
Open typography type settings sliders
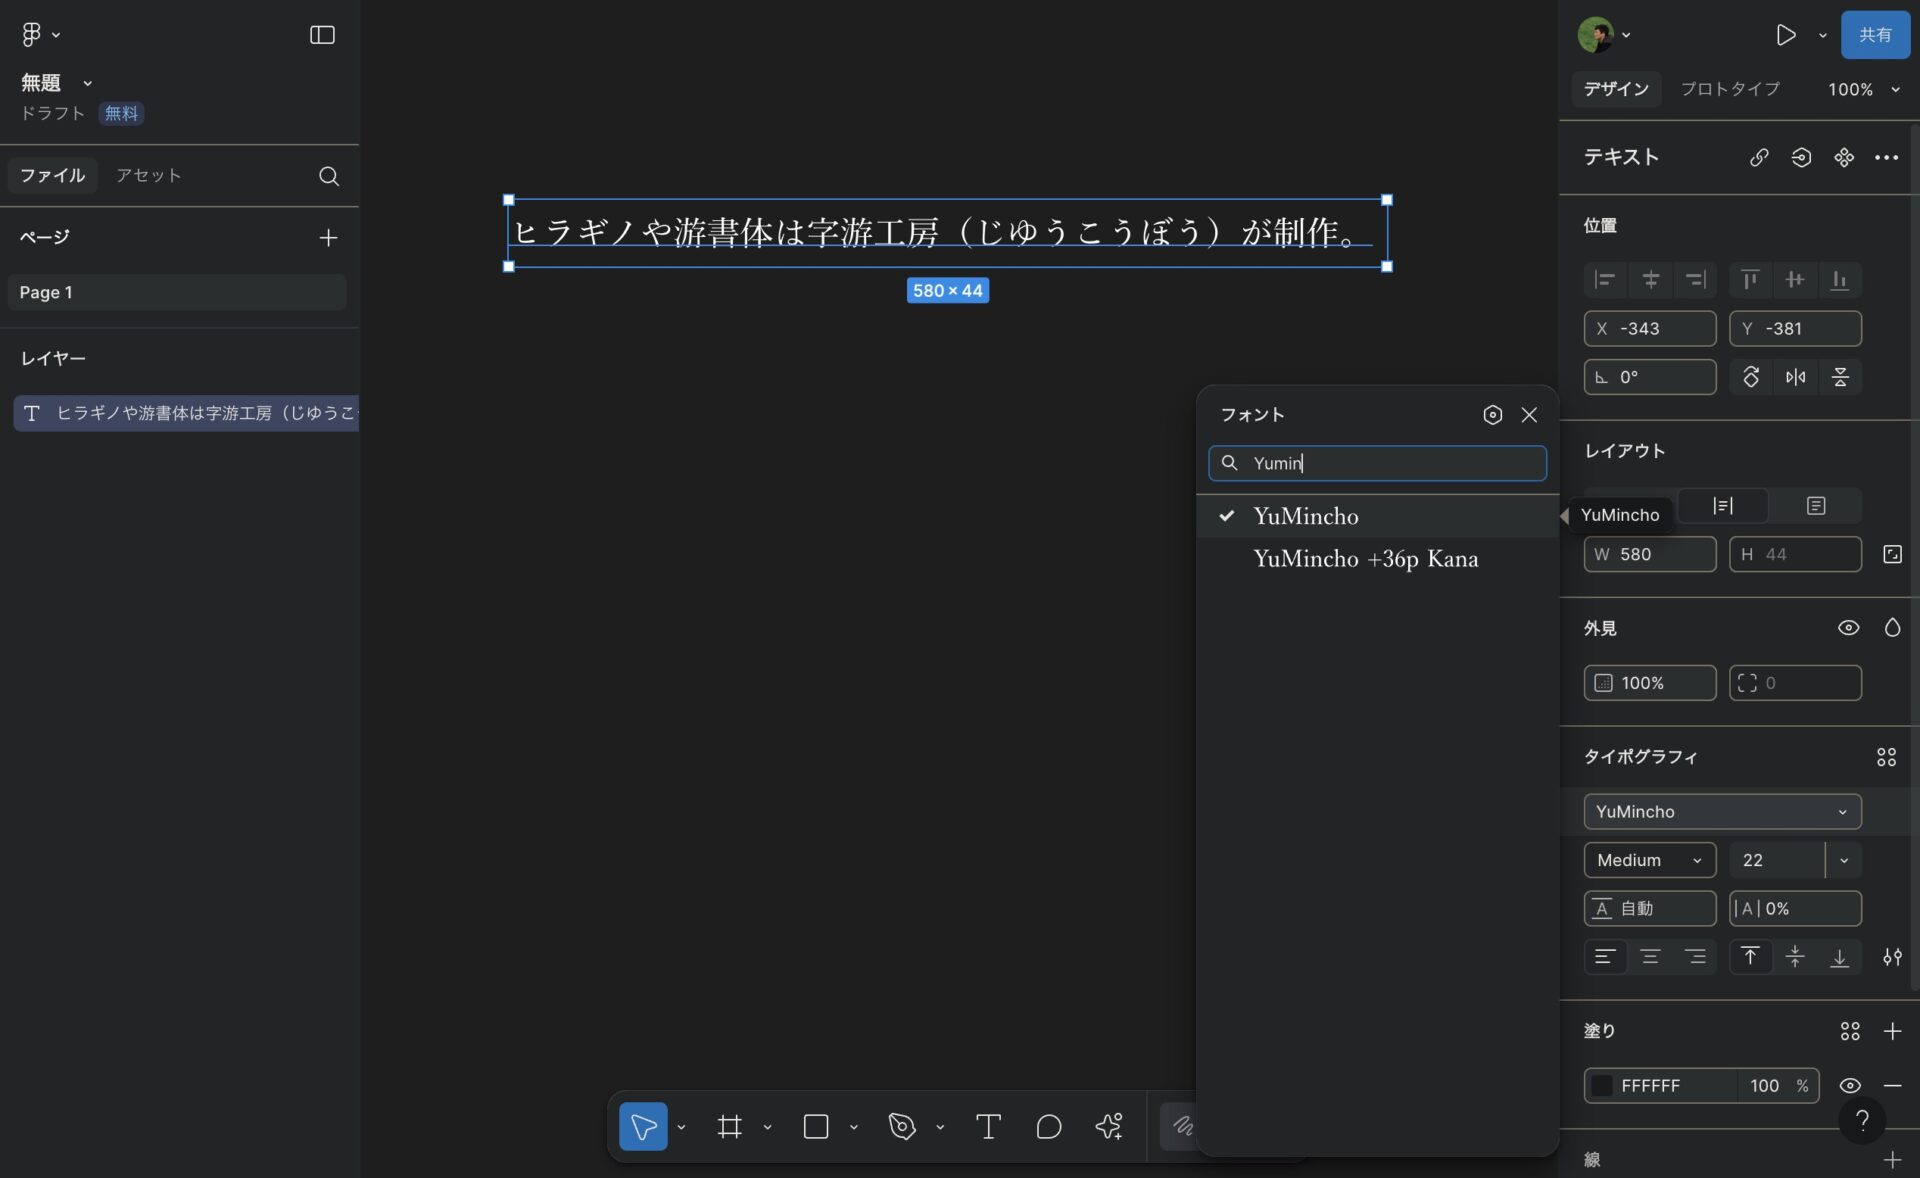tap(1892, 957)
